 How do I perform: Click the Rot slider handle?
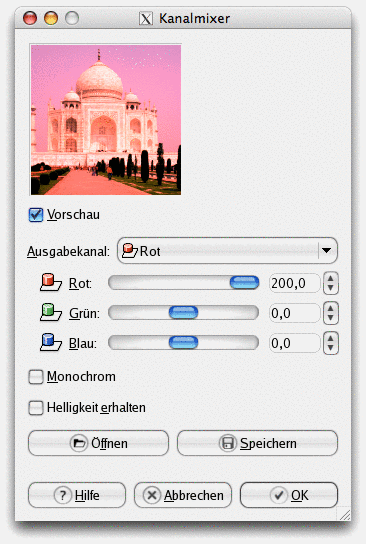pyautogui.click(x=244, y=282)
